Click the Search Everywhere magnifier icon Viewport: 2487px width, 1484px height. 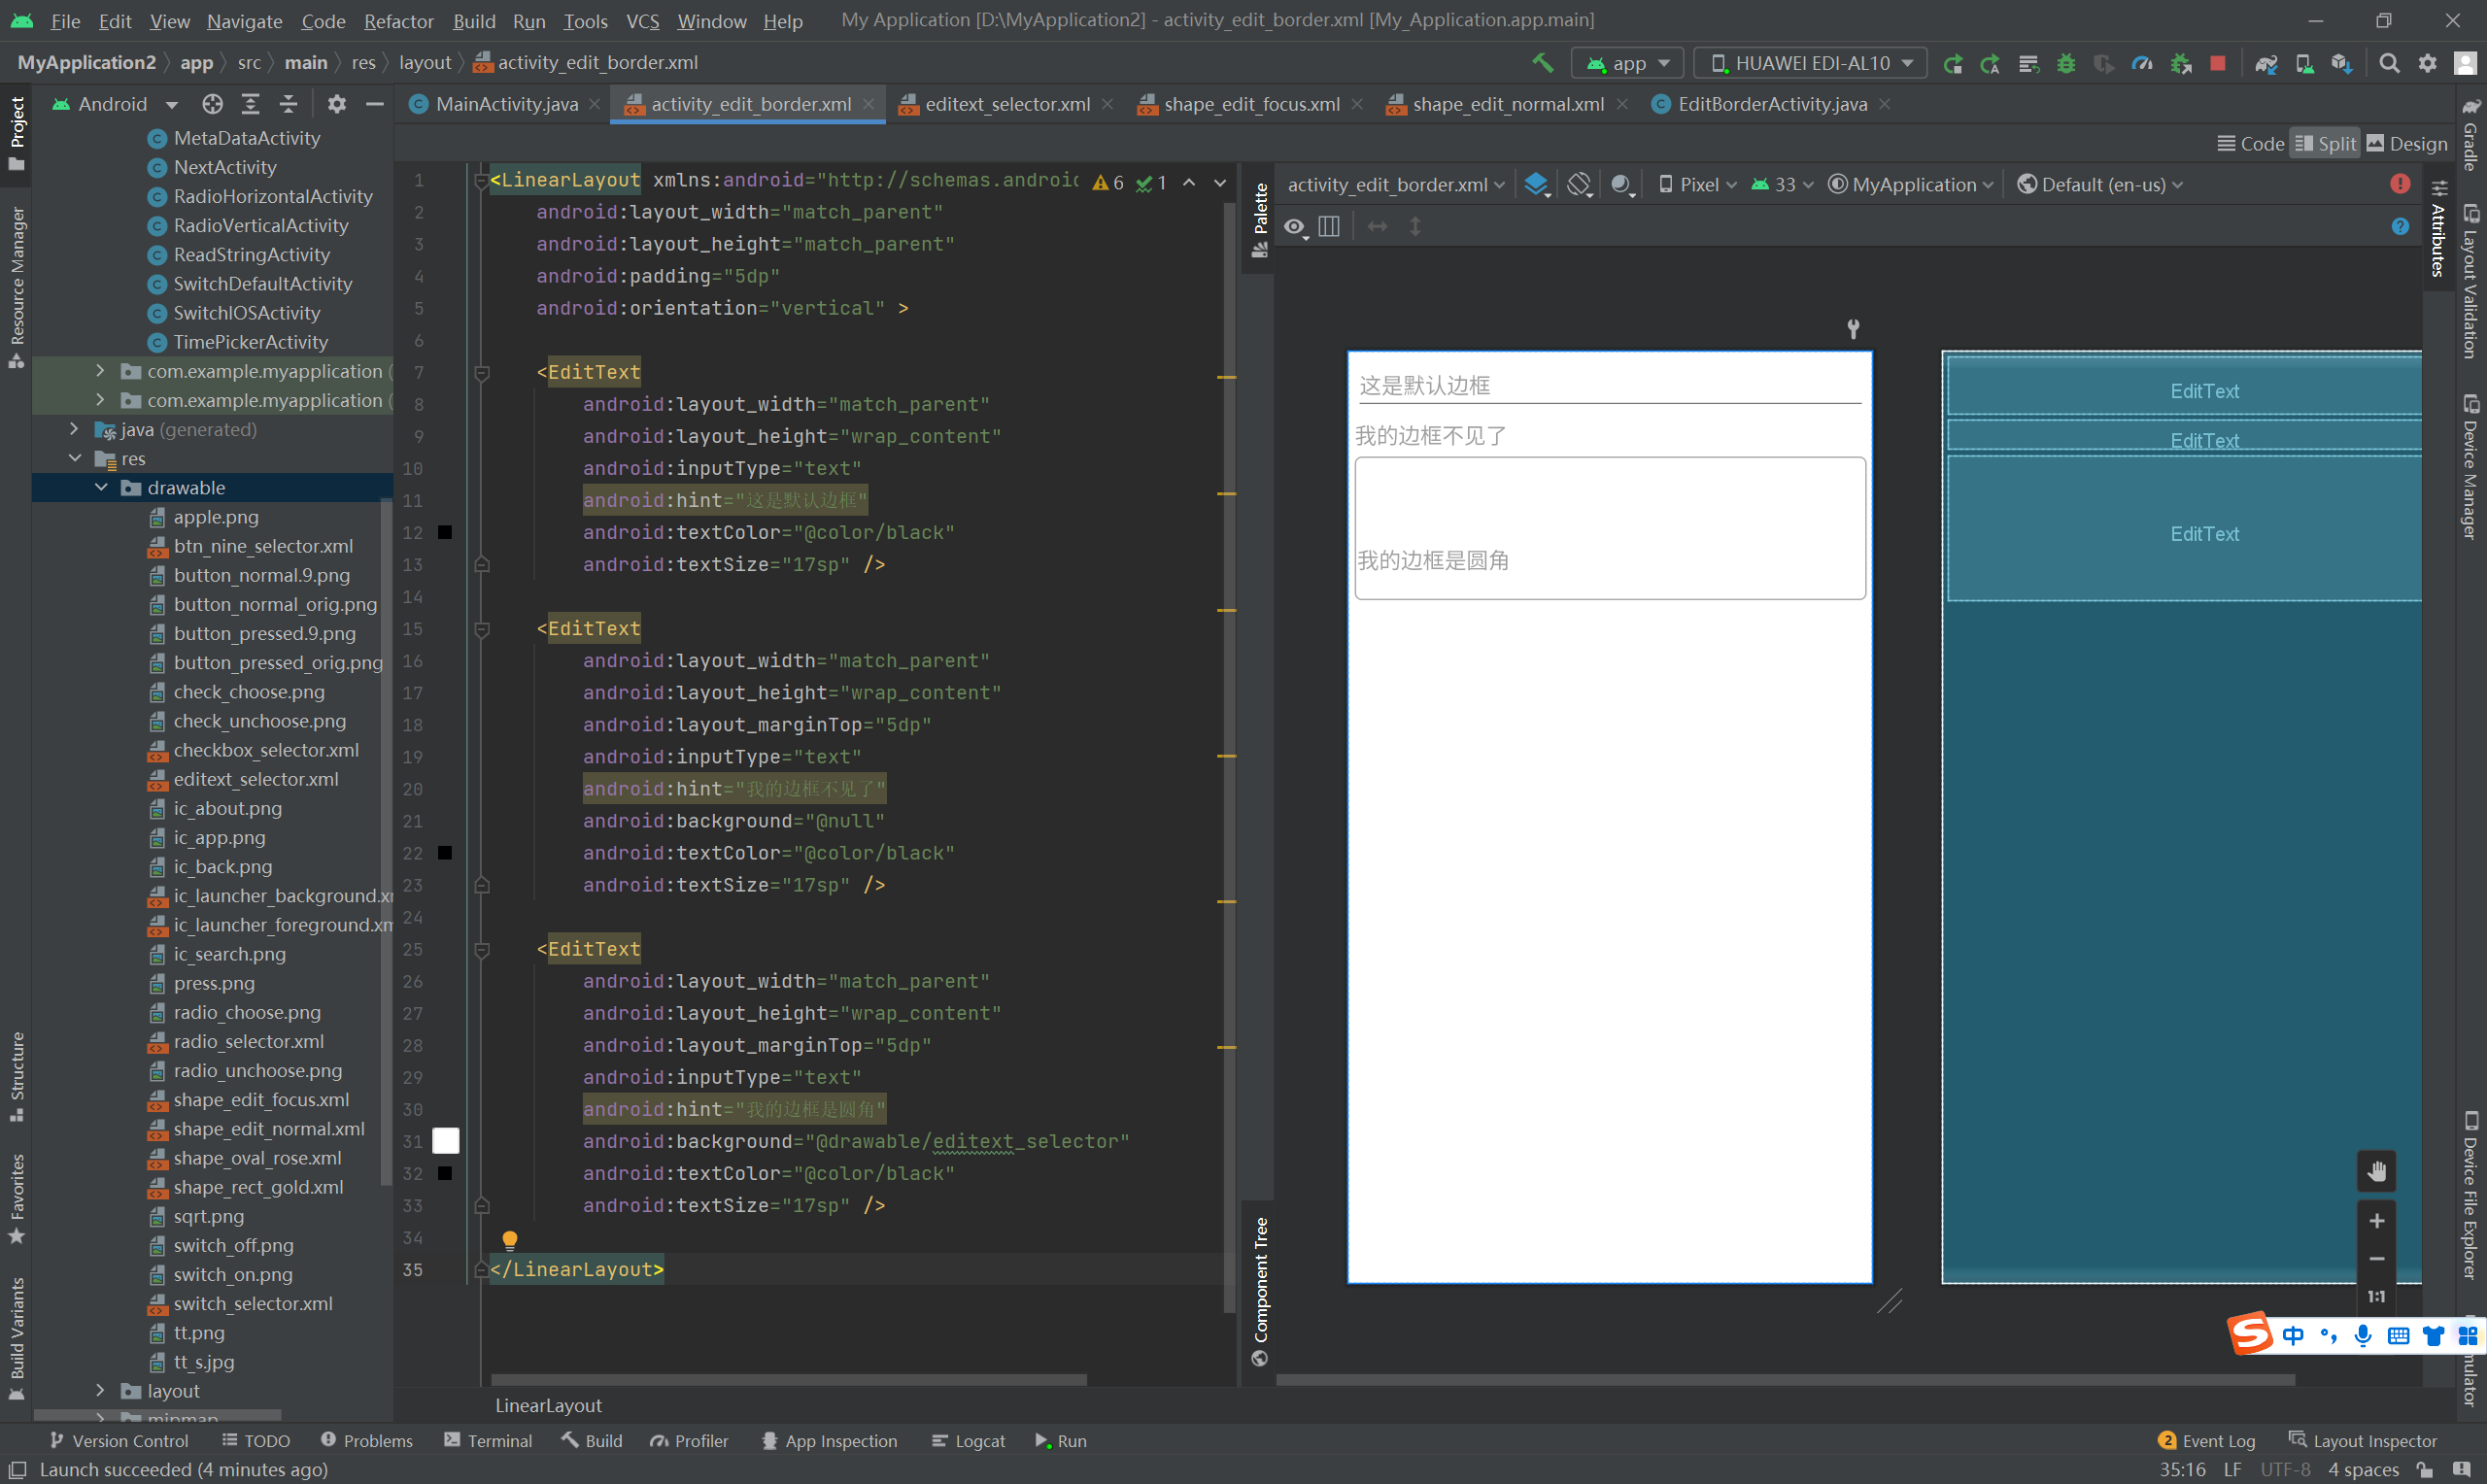pos(2389,63)
